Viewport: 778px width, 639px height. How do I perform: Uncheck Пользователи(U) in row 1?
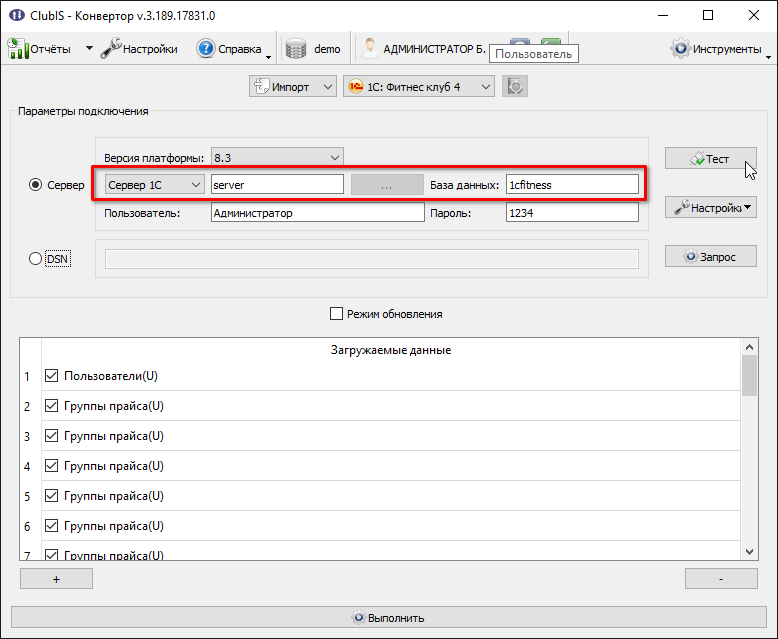[x=52, y=376]
